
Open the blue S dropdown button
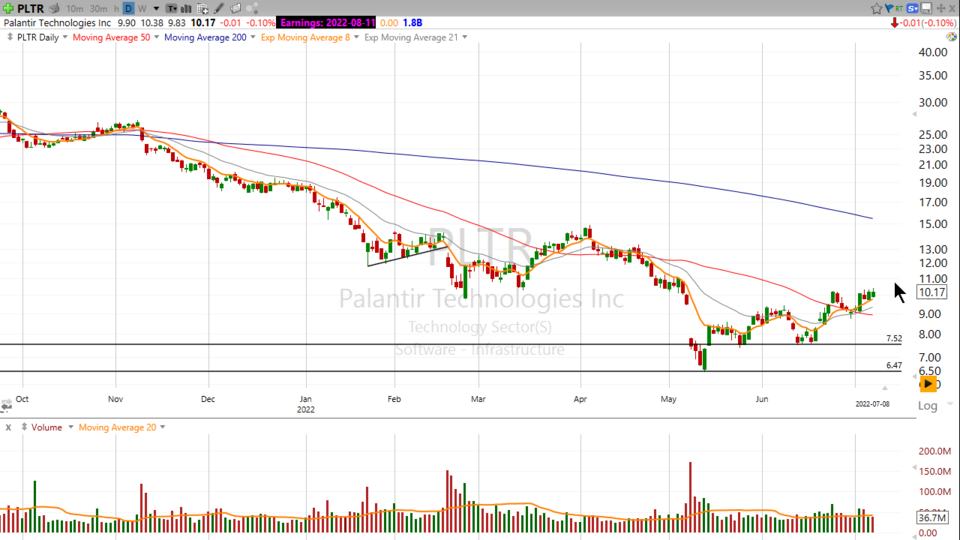point(913,9)
